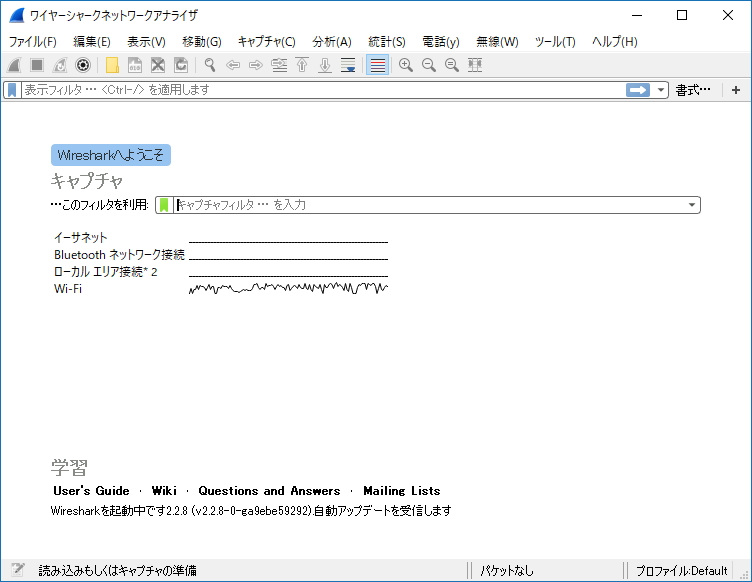Screen dimensions: 752x582
Task: Open the 無線(W) menu
Action: [497, 42]
